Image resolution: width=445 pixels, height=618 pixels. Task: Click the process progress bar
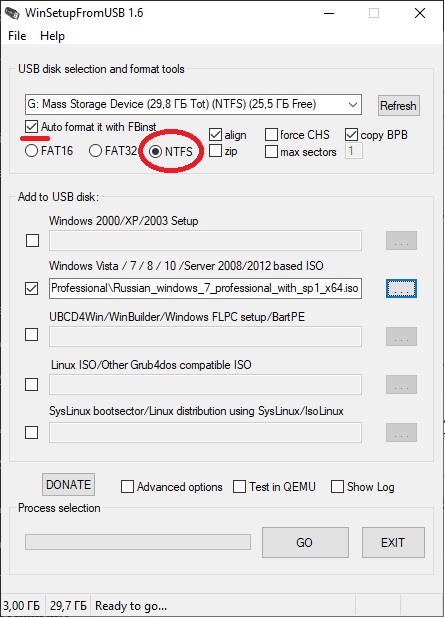pos(138,542)
